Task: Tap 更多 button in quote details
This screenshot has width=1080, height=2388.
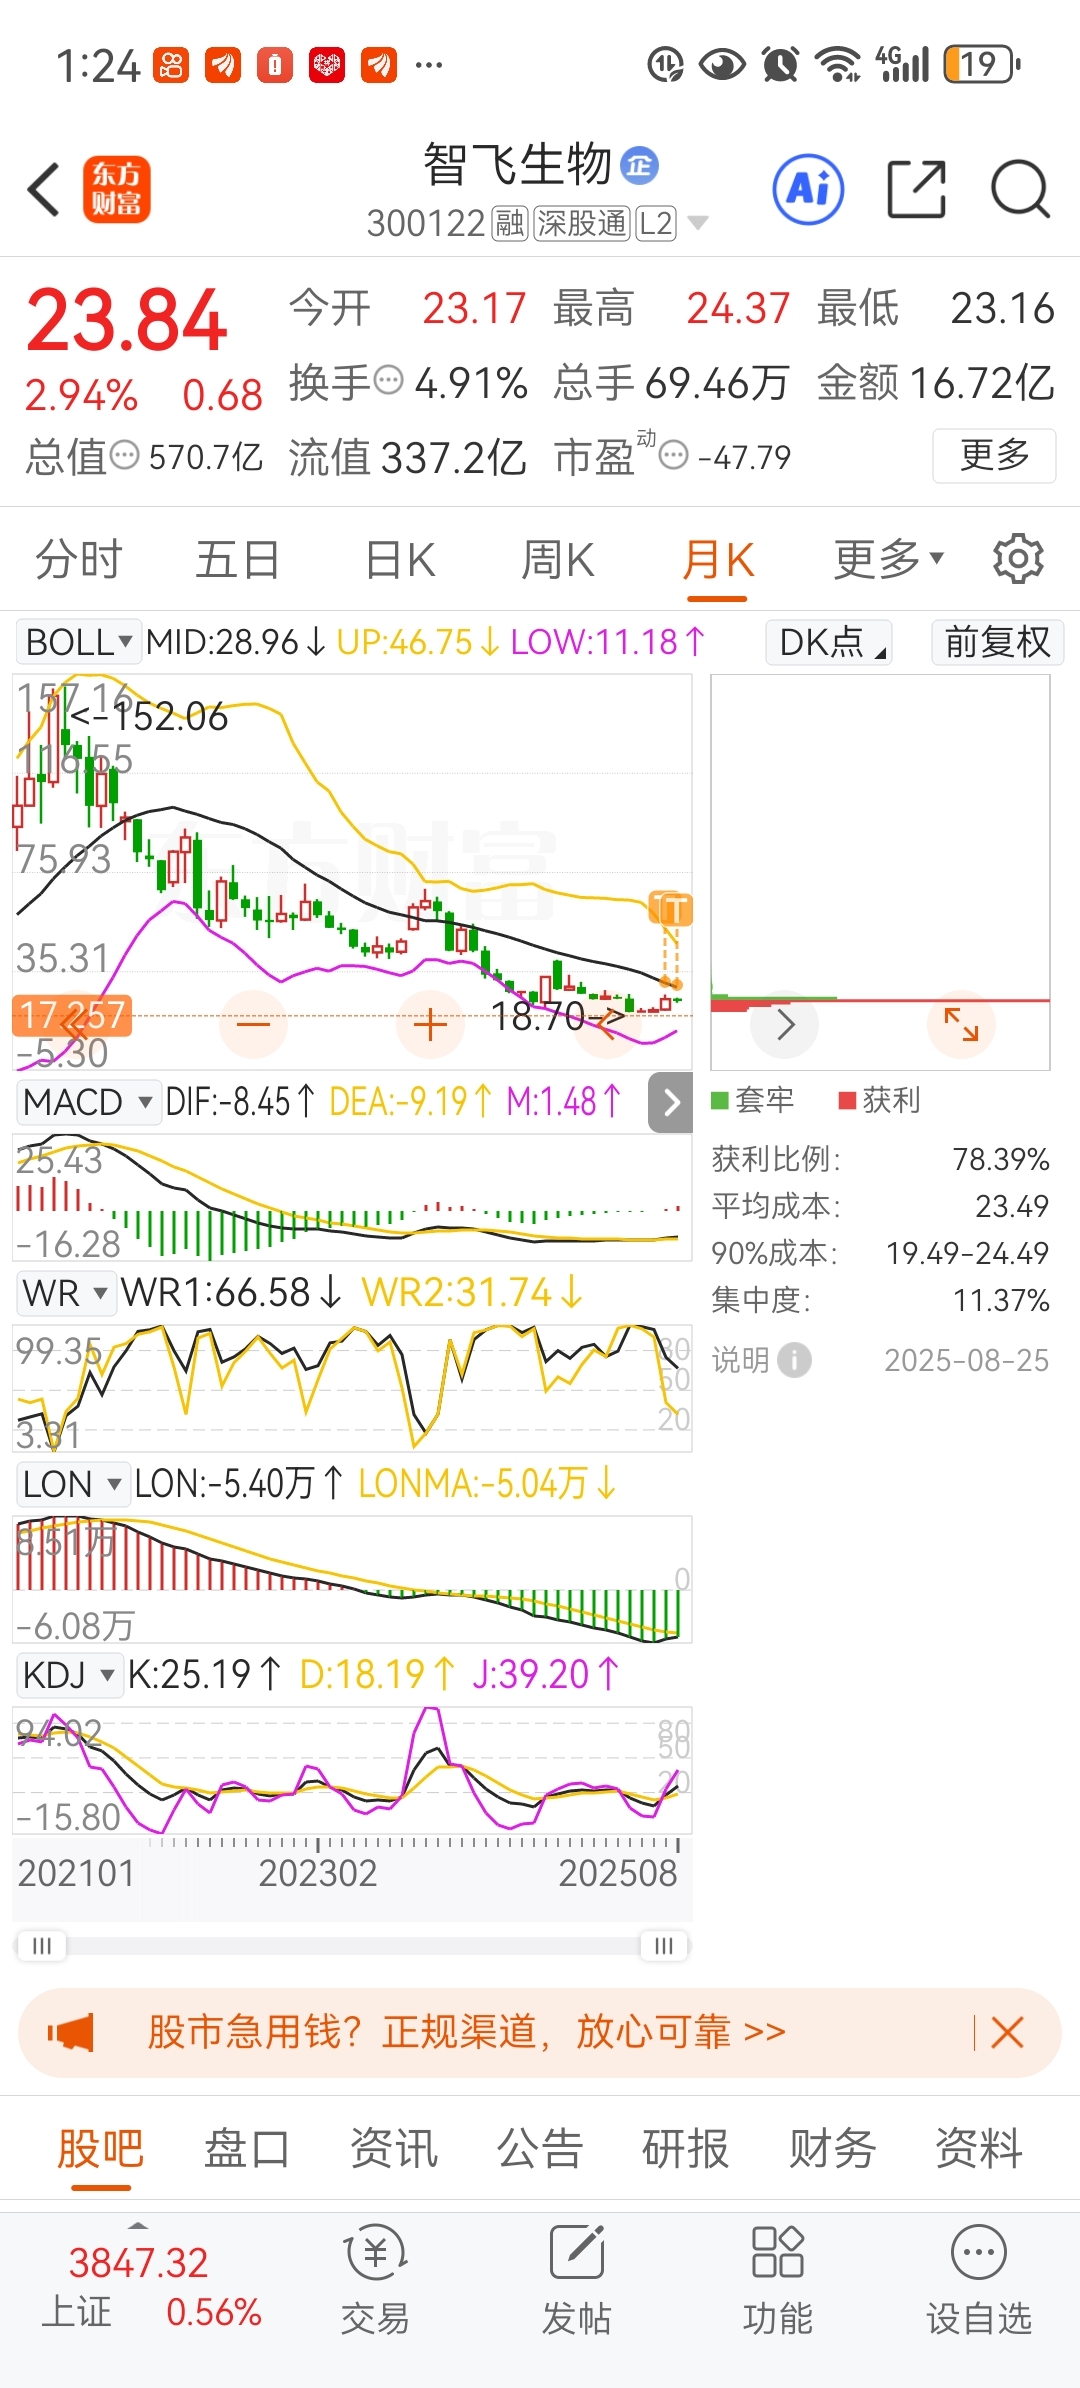Action: pos(994,456)
